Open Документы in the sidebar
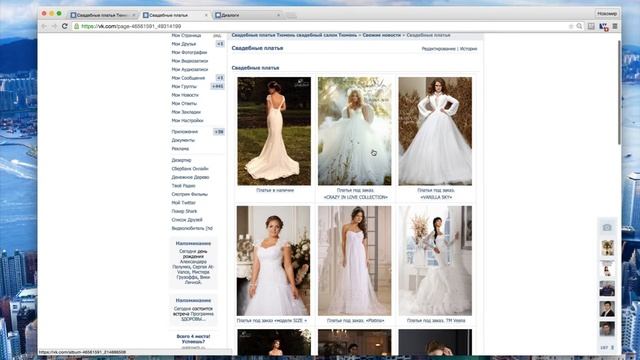This screenshot has width=640, height=360. [x=183, y=140]
